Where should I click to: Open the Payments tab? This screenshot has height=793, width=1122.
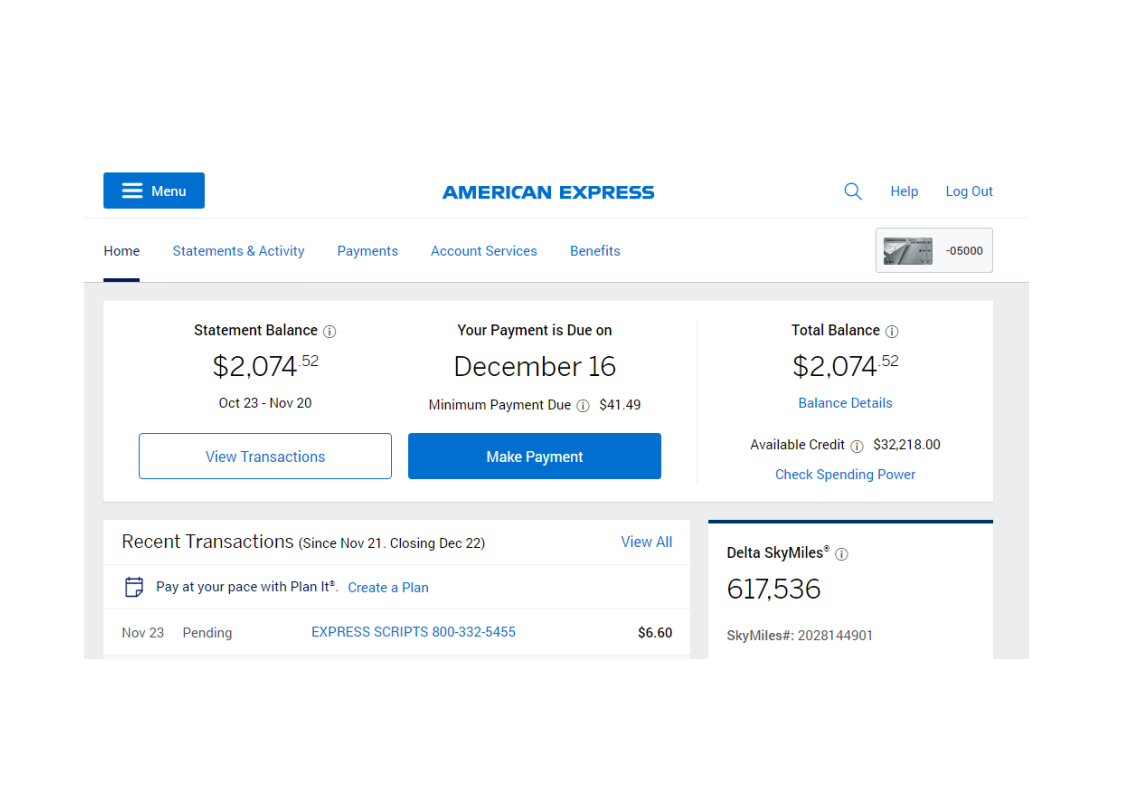pyautogui.click(x=367, y=251)
